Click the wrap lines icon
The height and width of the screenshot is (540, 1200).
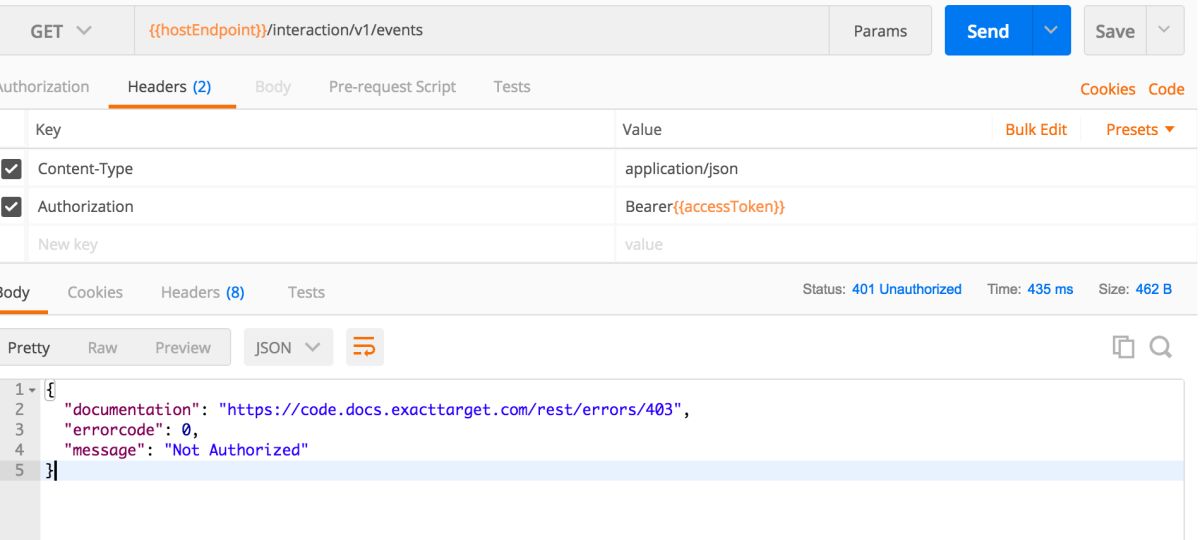364,347
